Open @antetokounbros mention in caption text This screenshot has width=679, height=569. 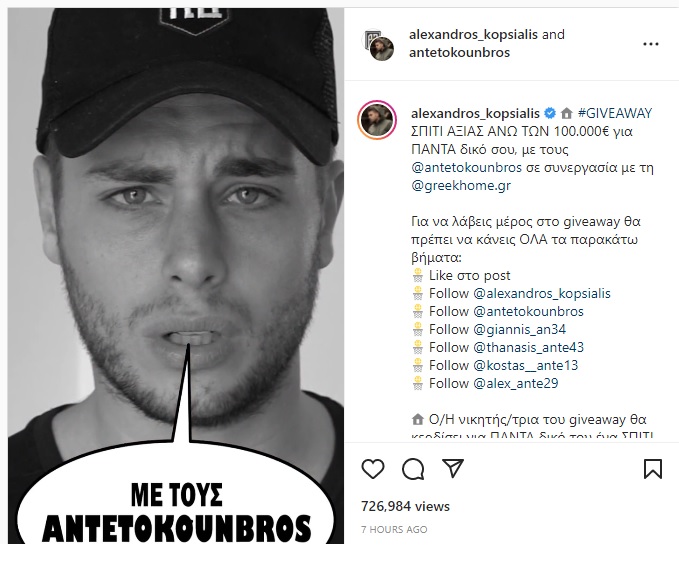click(466, 168)
